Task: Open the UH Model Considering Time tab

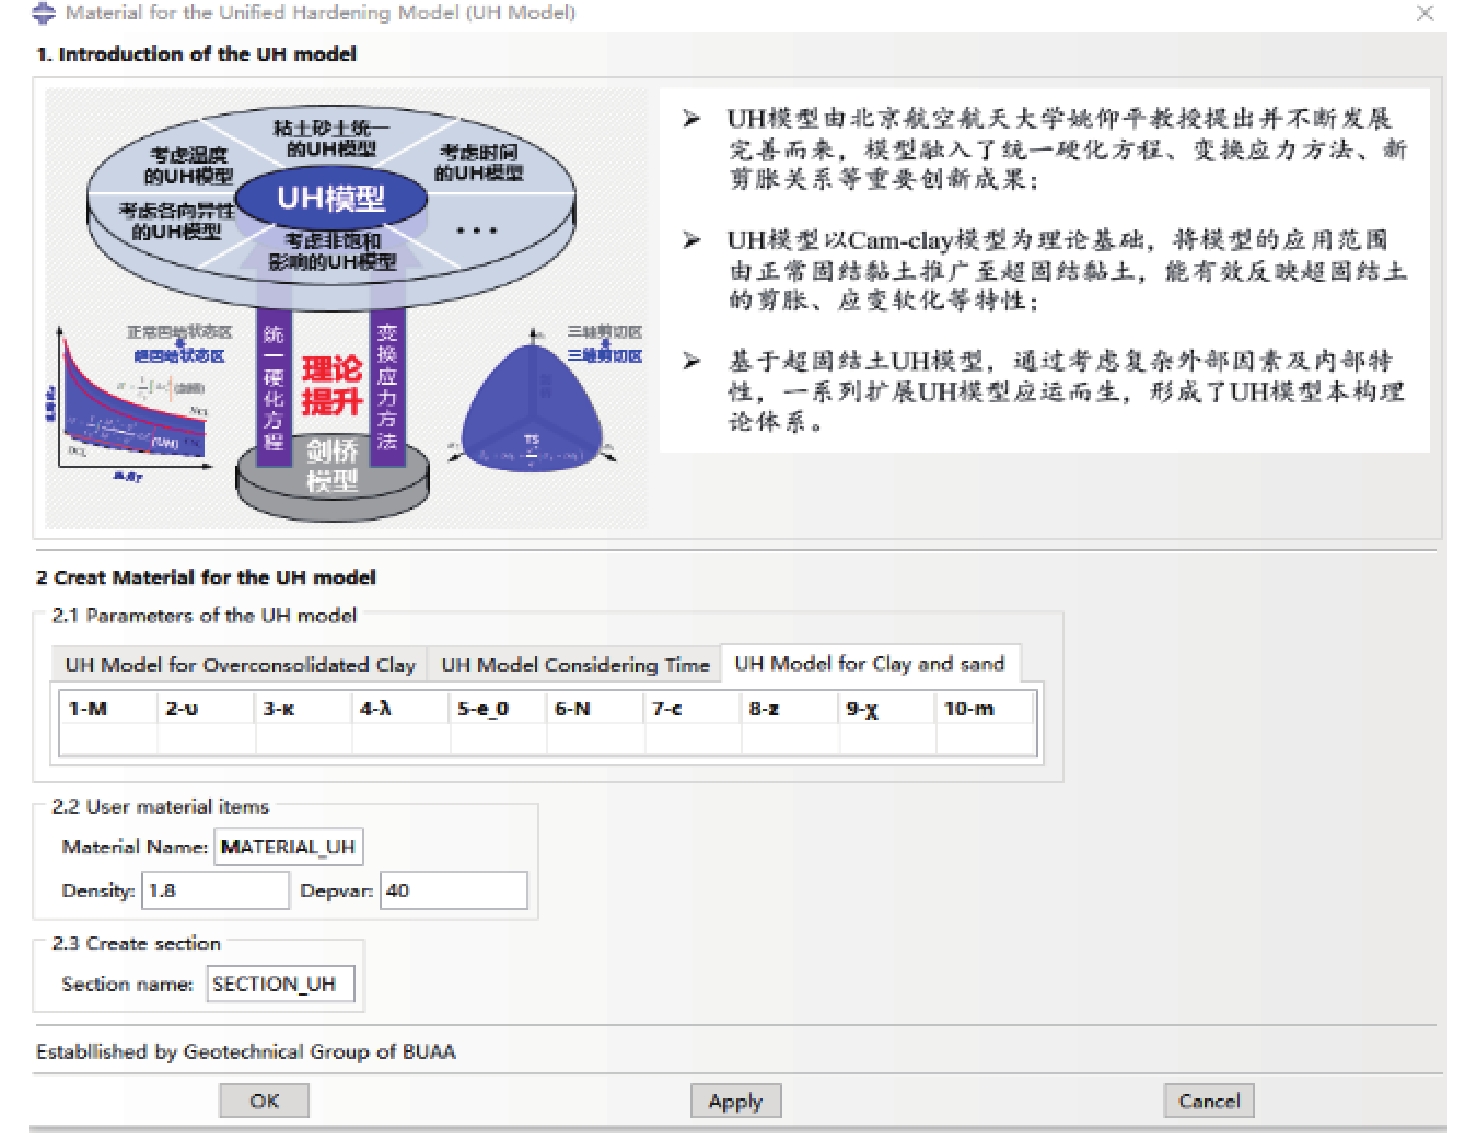Action: tap(575, 665)
